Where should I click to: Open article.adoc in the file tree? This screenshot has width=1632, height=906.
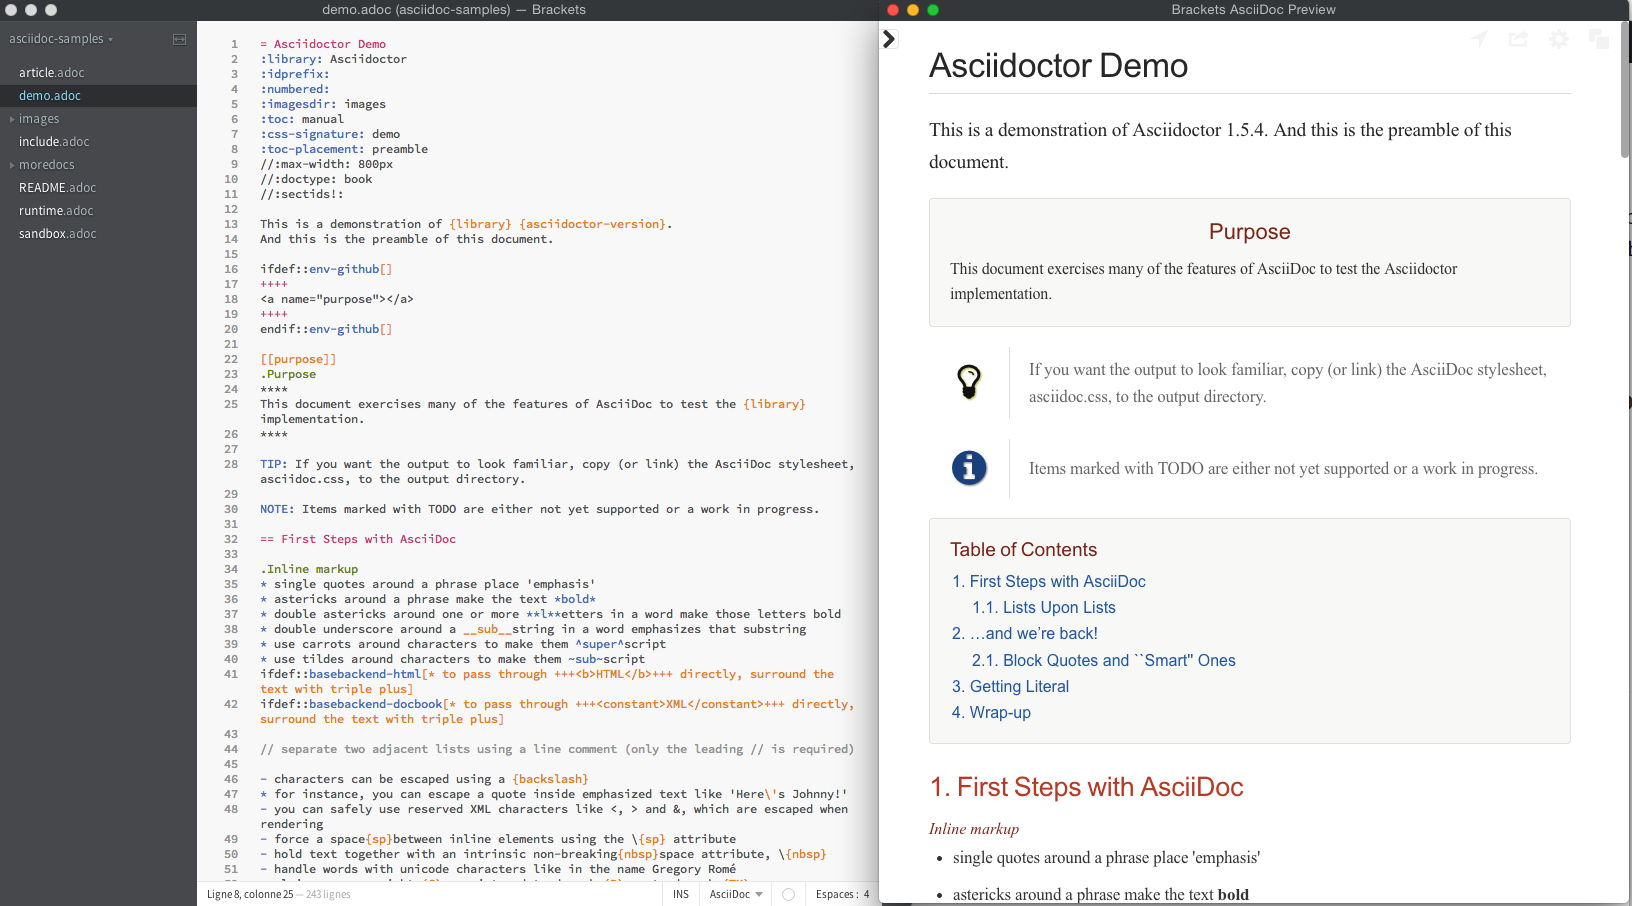click(52, 73)
